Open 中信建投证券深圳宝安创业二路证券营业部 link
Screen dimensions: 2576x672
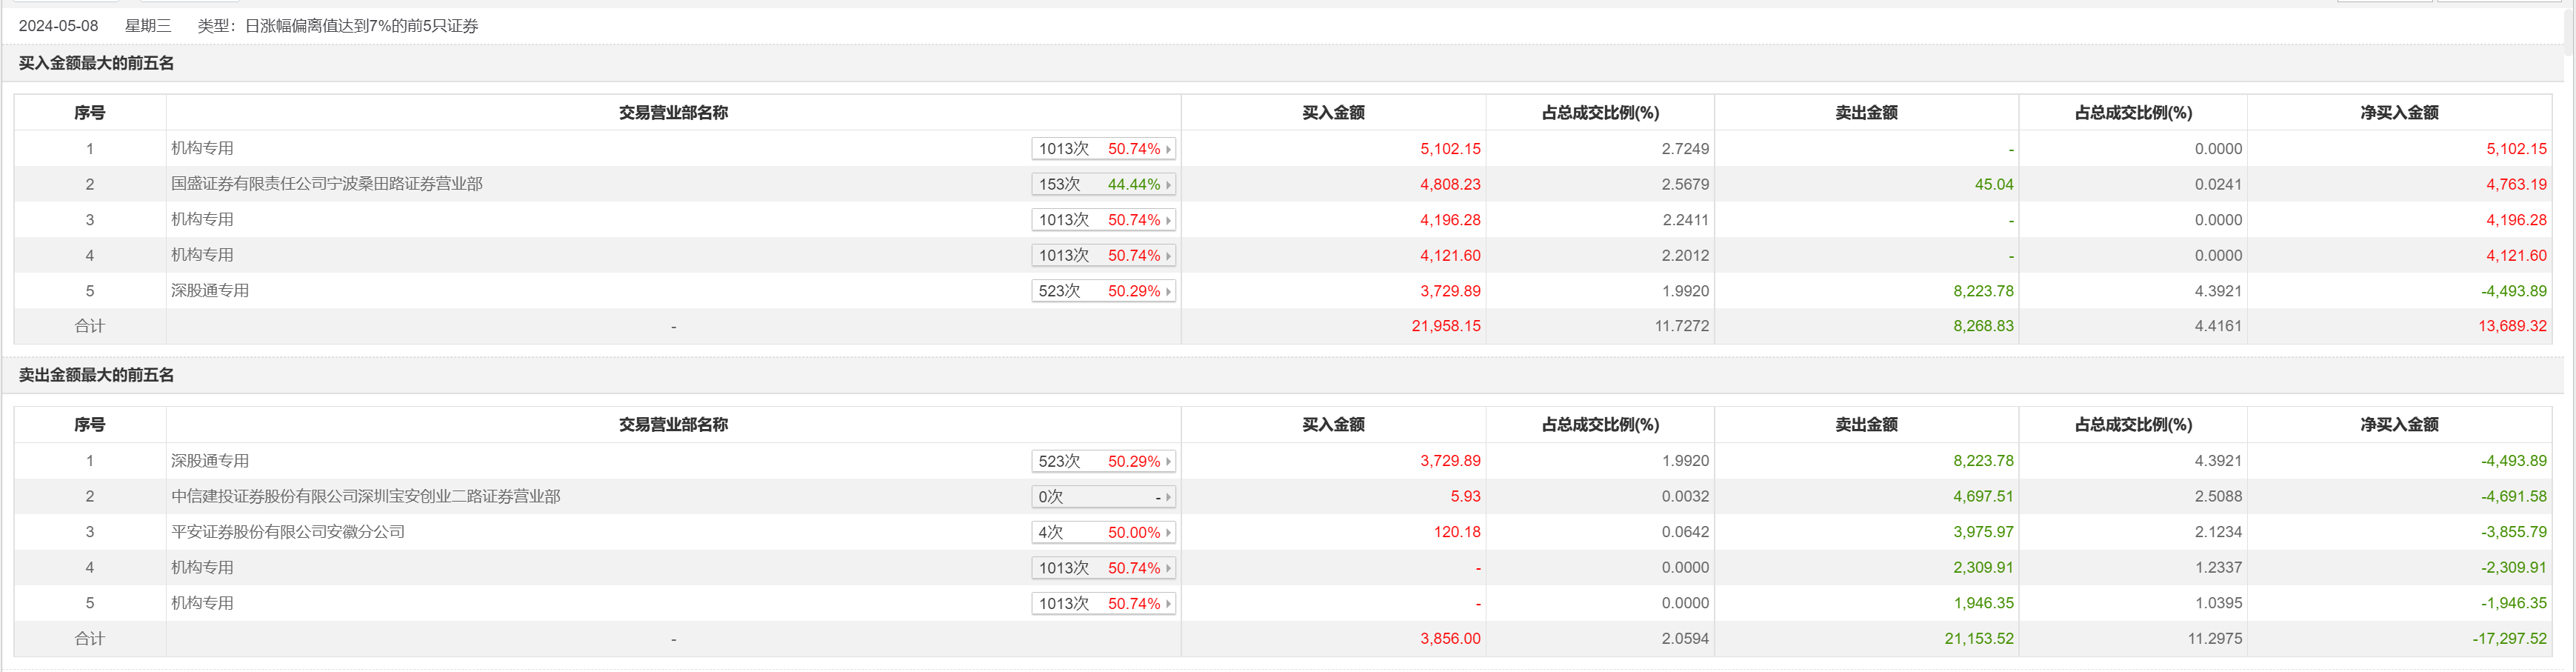tap(365, 496)
